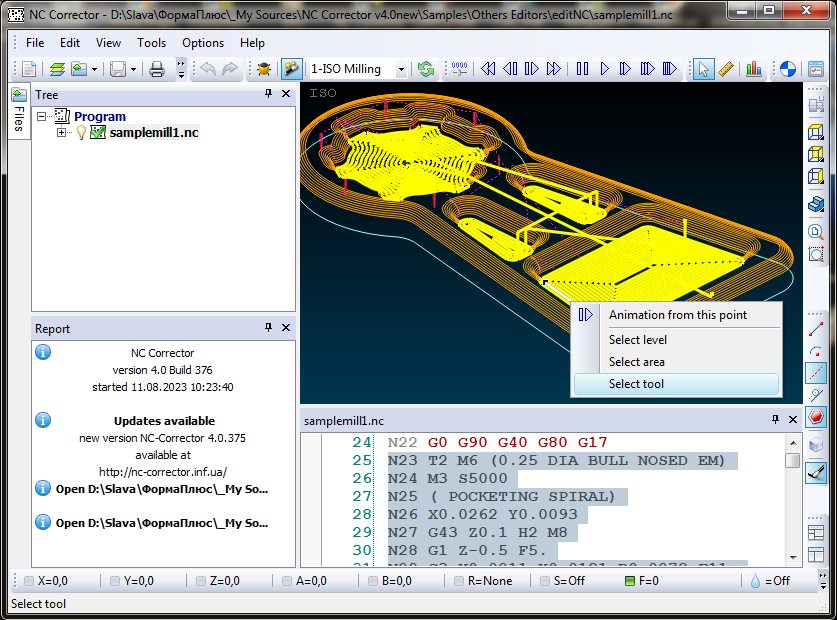The image size is (837, 620).
Task: Click the green refresh arrows icon
Action: pyautogui.click(x=427, y=69)
